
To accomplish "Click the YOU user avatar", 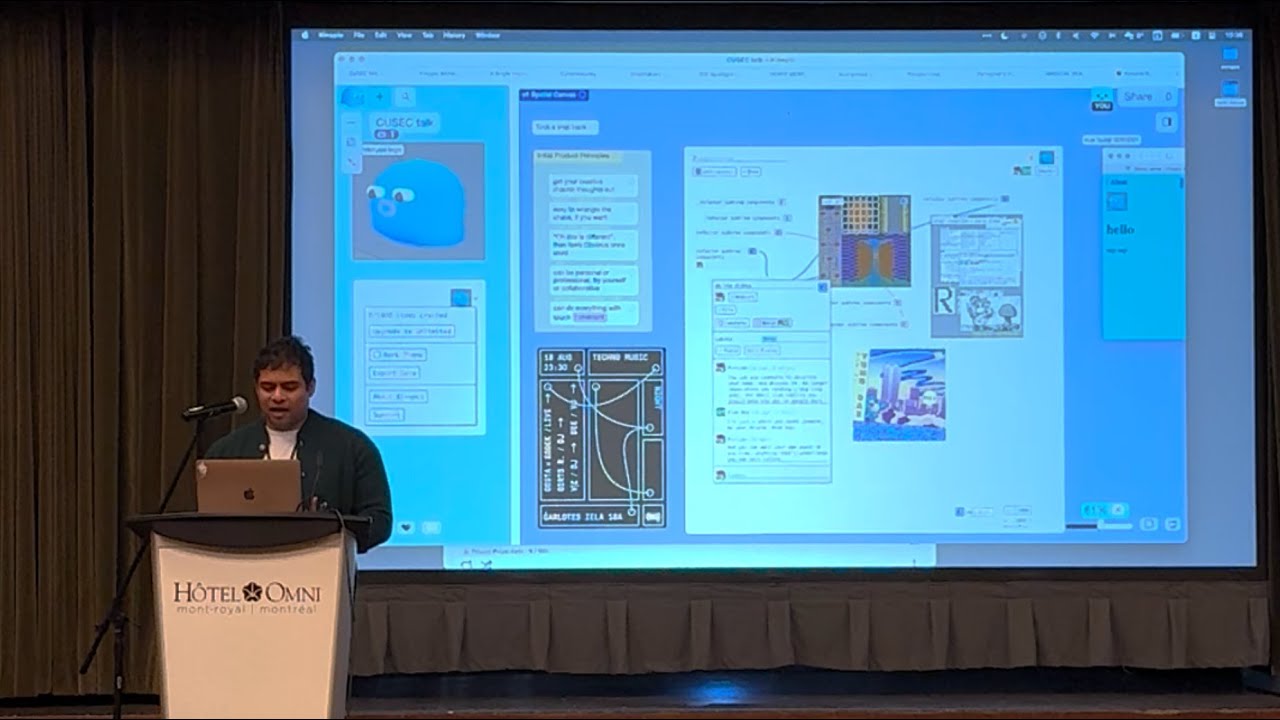I will (x=1102, y=98).
